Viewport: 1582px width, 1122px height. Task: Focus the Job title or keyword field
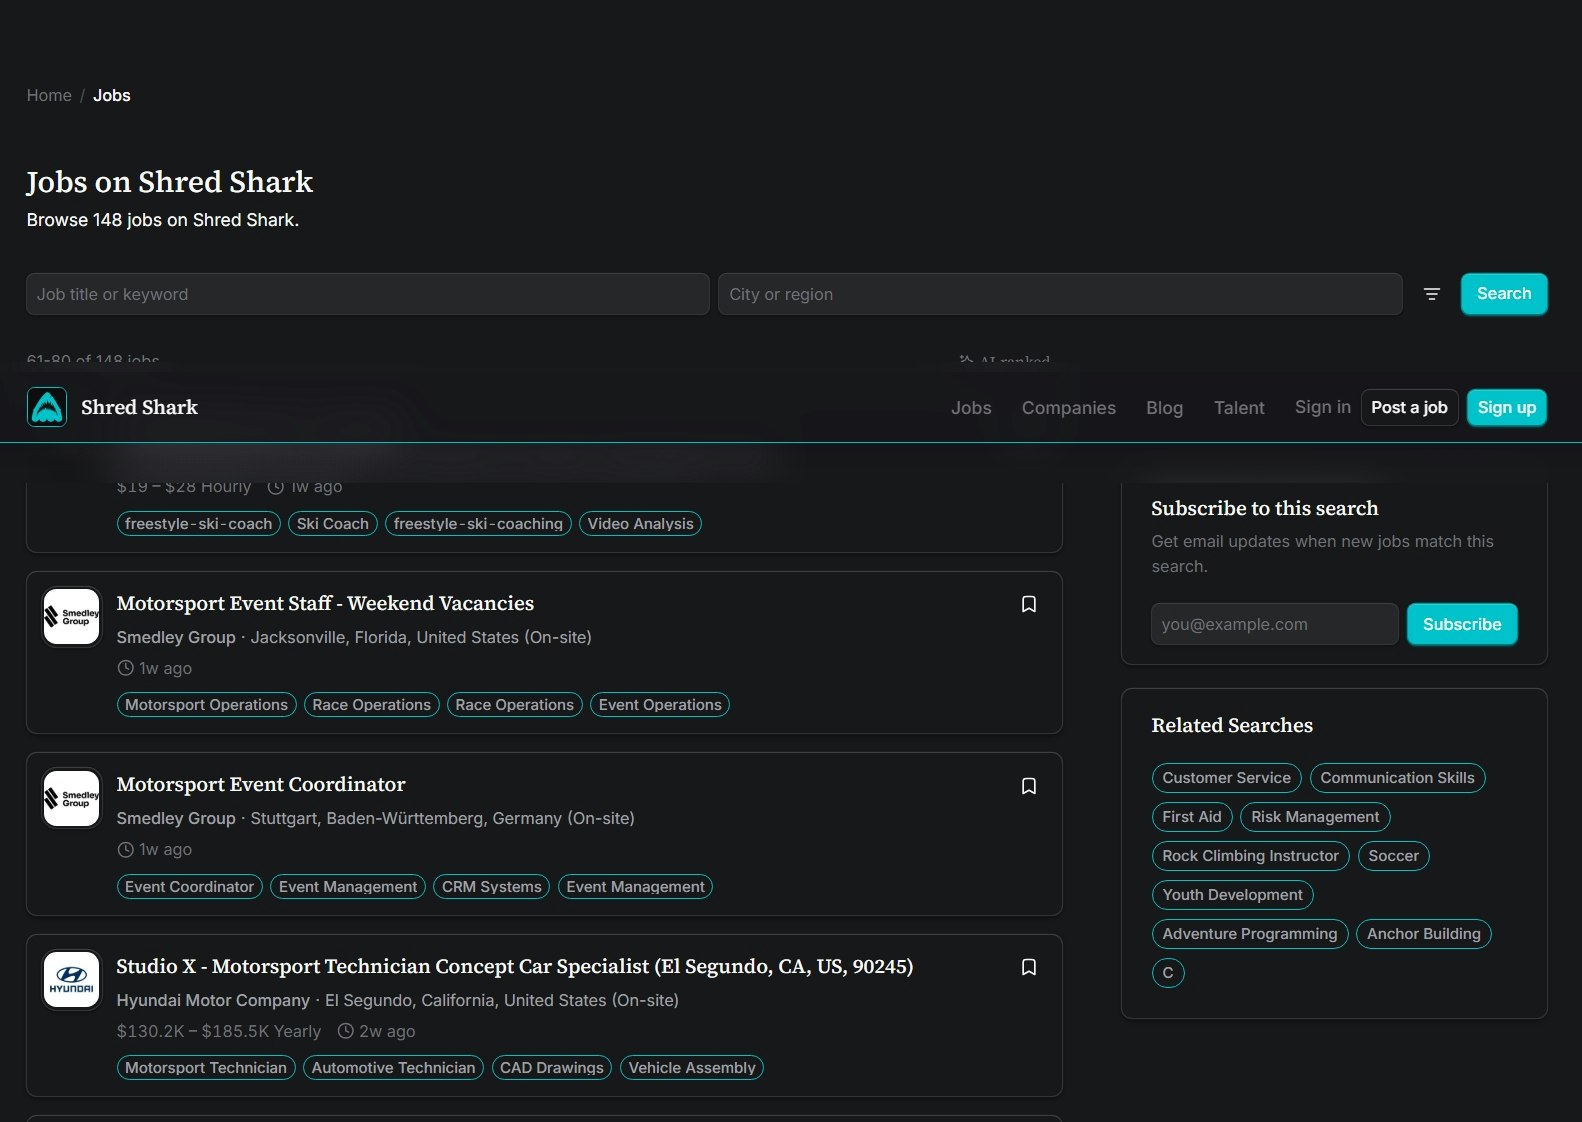pos(368,294)
